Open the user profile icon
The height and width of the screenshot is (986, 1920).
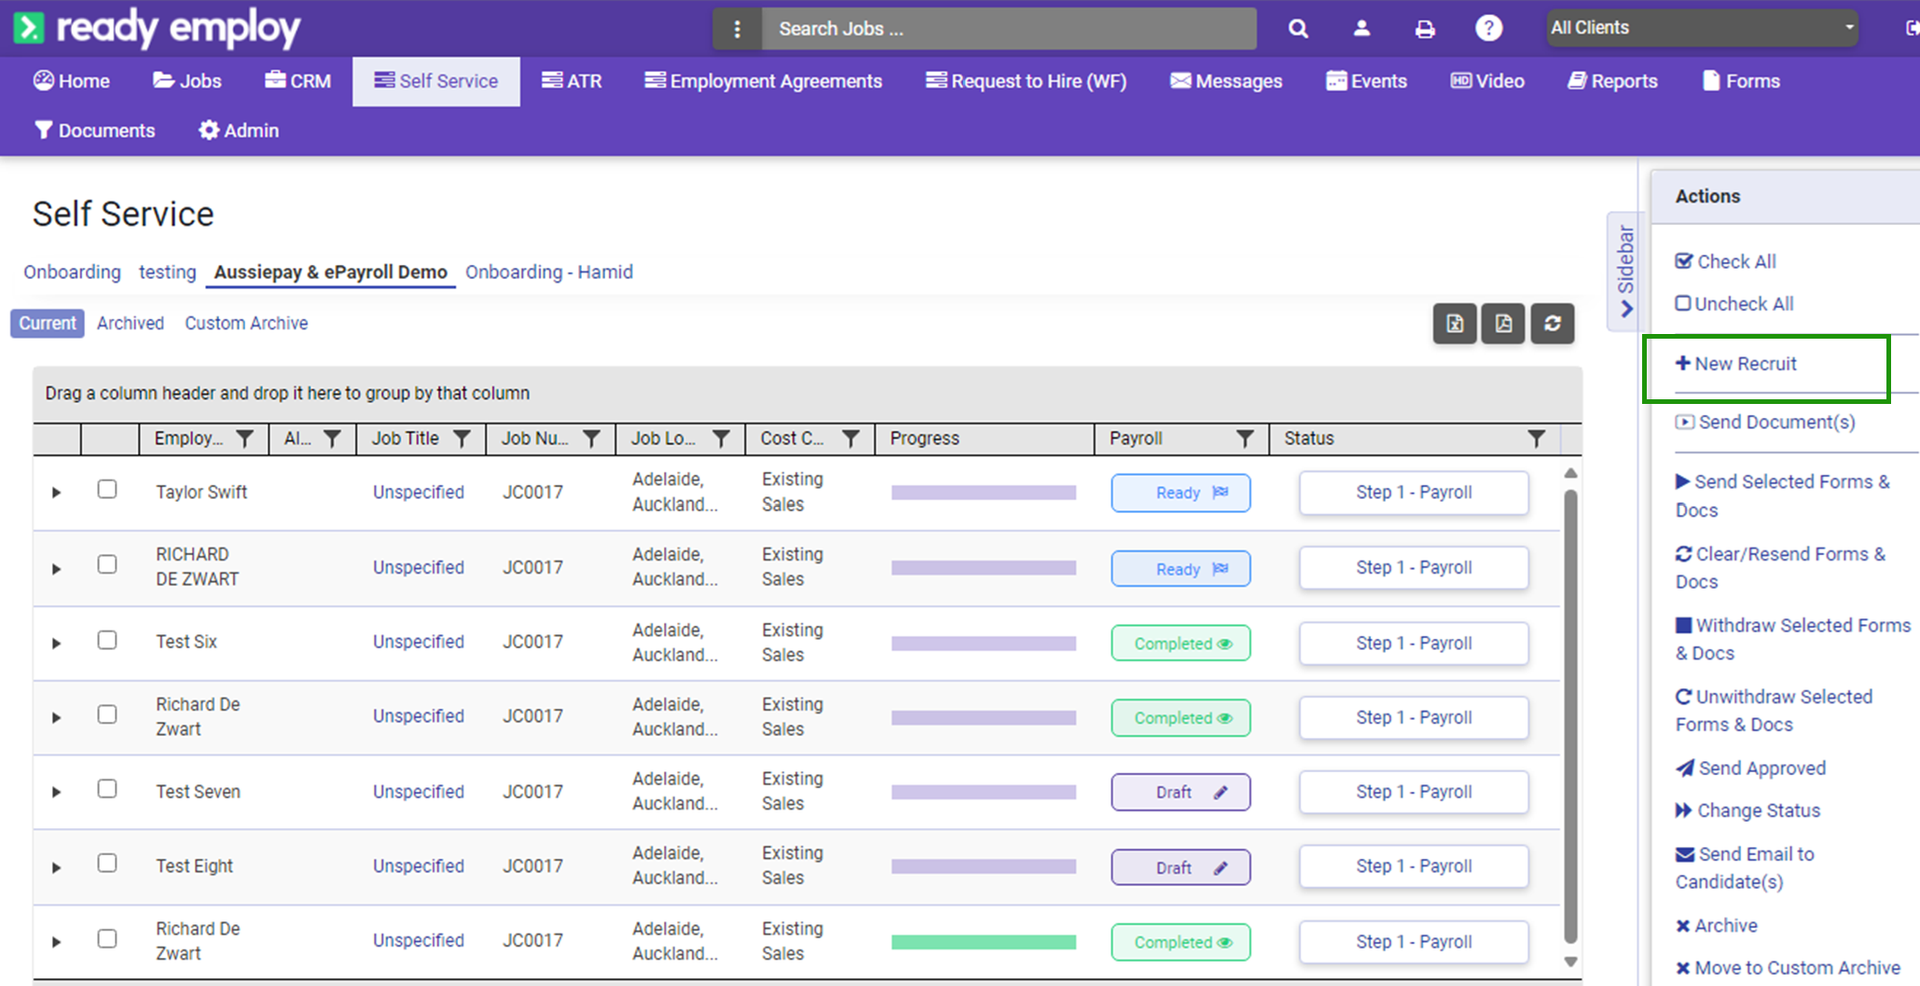click(x=1361, y=29)
